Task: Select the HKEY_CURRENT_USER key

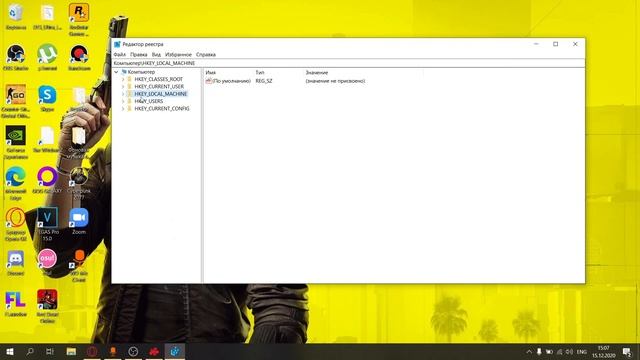Action: click(159, 87)
